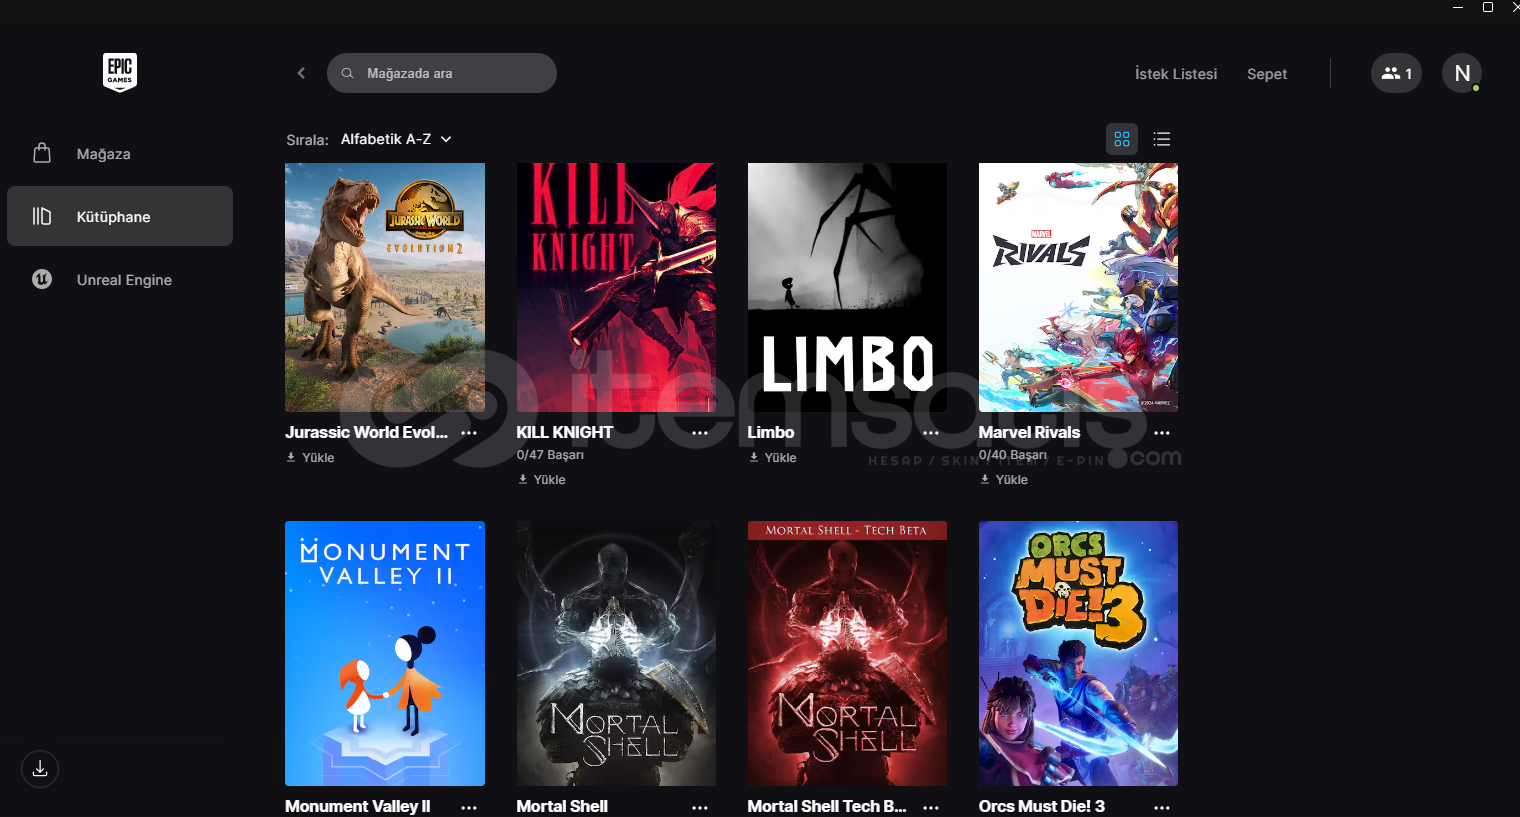Open options menu for Jurassic World Evolution

click(x=469, y=433)
